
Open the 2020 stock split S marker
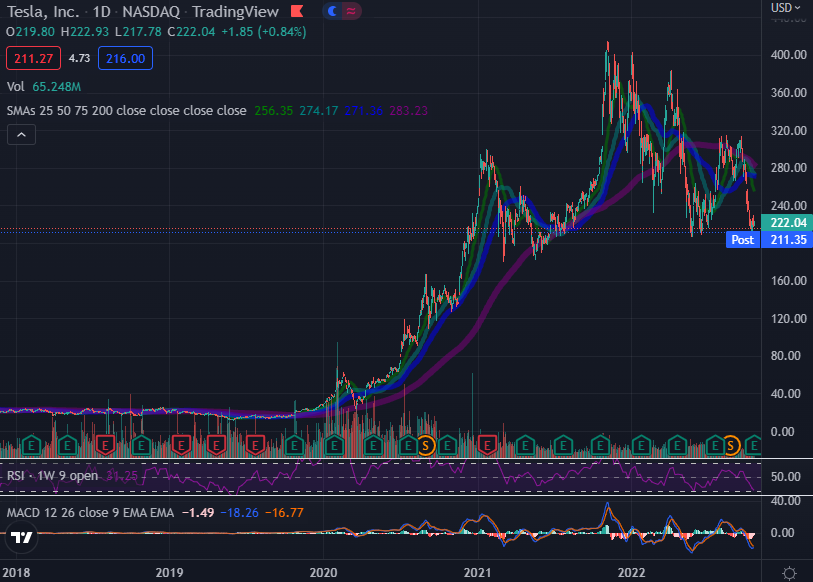point(426,445)
